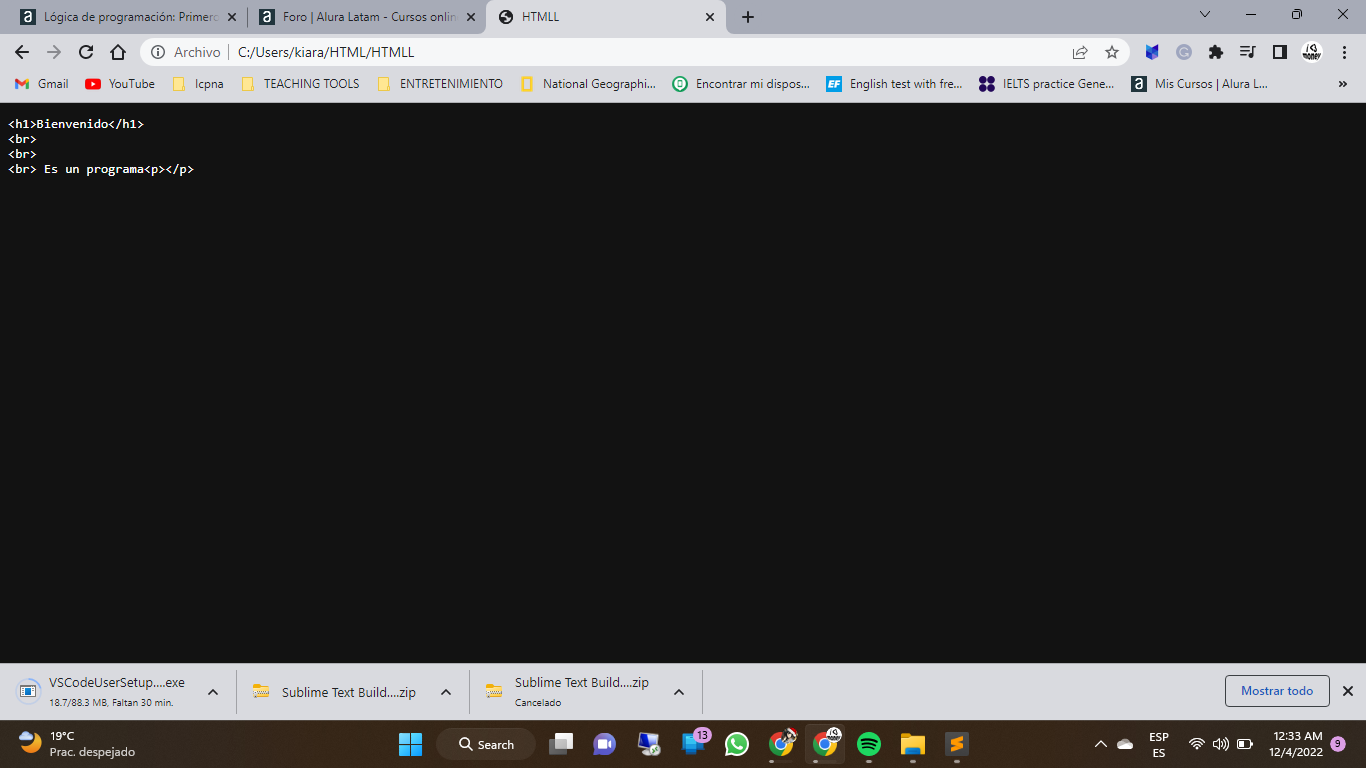
Task: Open Spotify from taskbar
Action: coord(869,744)
